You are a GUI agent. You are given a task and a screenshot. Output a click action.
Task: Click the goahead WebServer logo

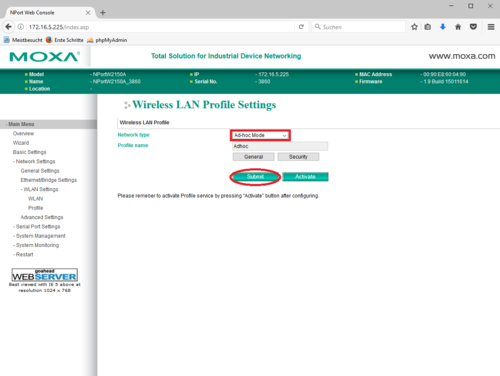click(45, 275)
